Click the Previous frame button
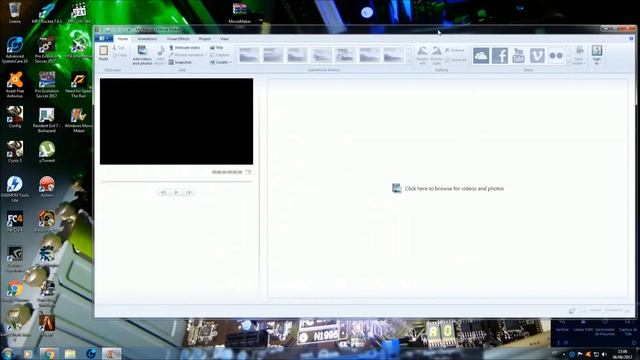 (x=163, y=192)
